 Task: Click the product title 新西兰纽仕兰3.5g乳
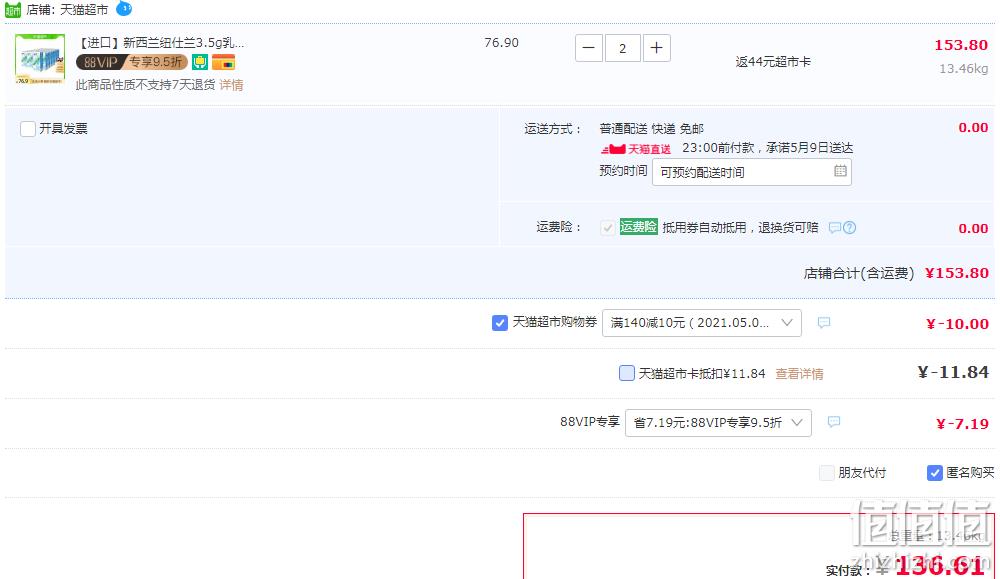pyautogui.click(x=160, y=43)
